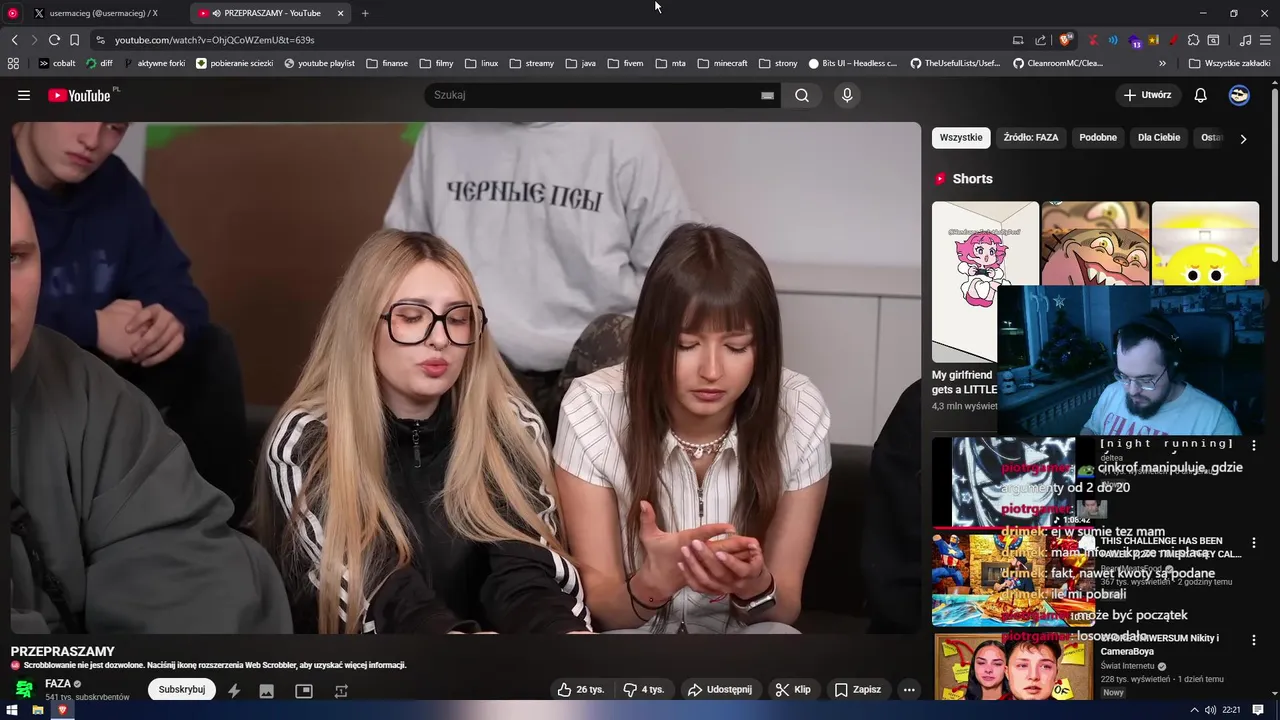Viewport: 1280px width, 720px height.
Task: Open the browser main hamburger menu
Action: coord(1265,40)
